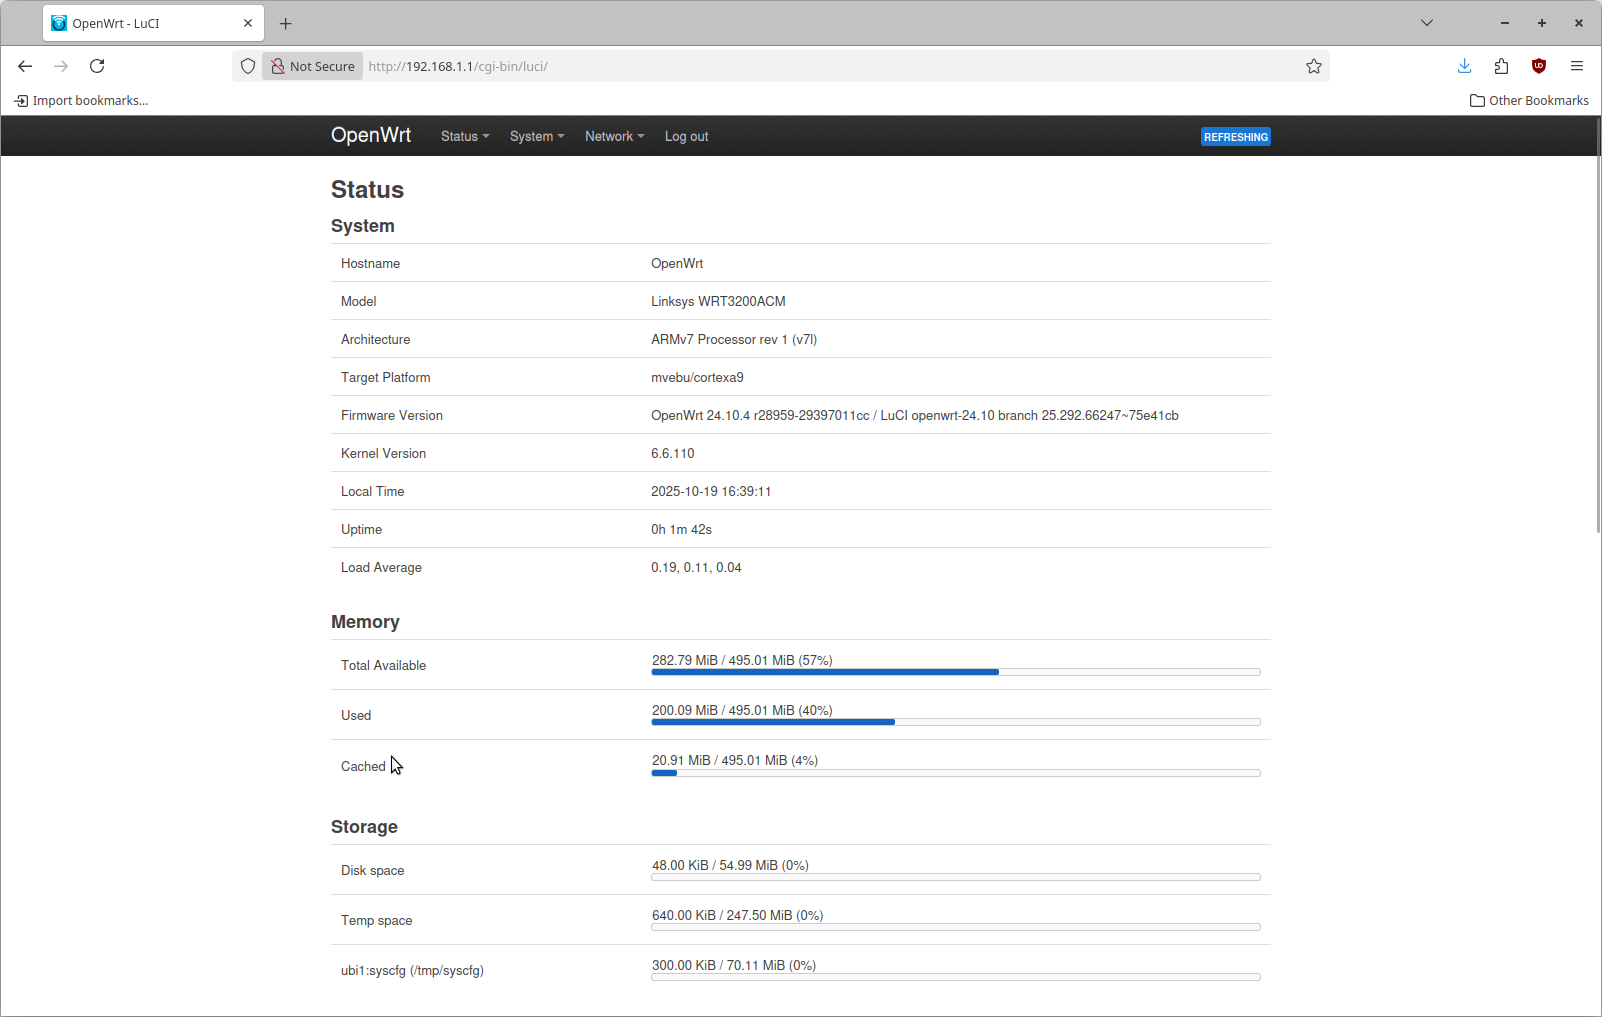This screenshot has height=1017, width=1602.
Task: Close the OpenWrt - LuCI tab
Action: (x=248, y=23)
